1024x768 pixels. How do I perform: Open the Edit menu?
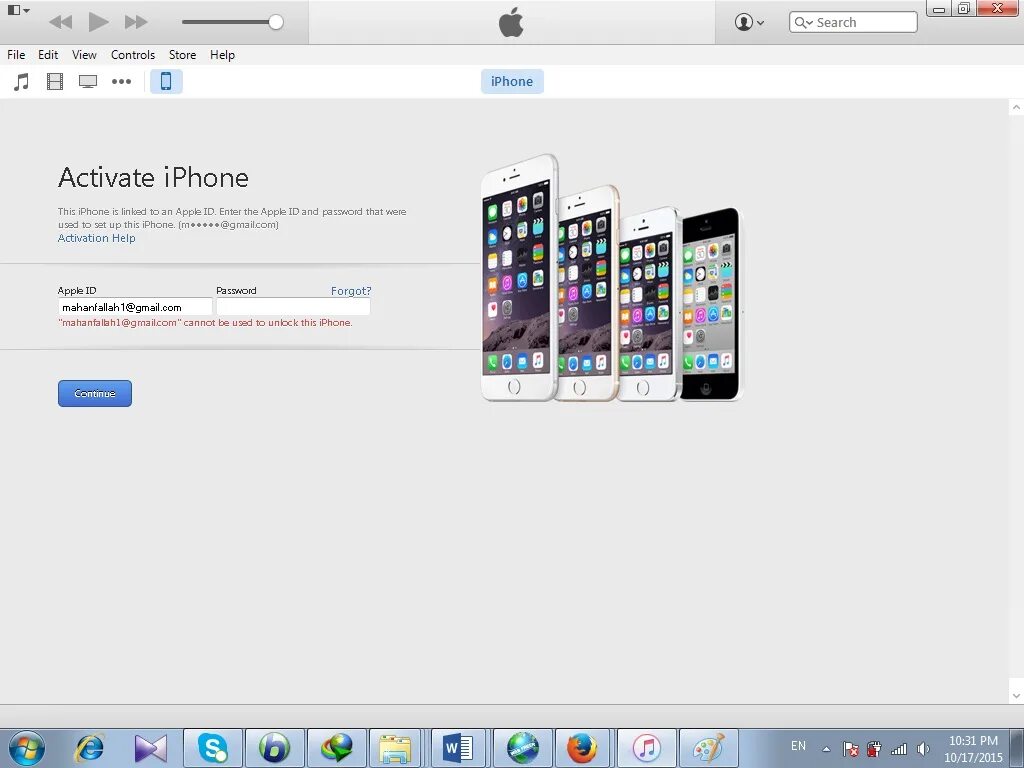pos(48,55)
